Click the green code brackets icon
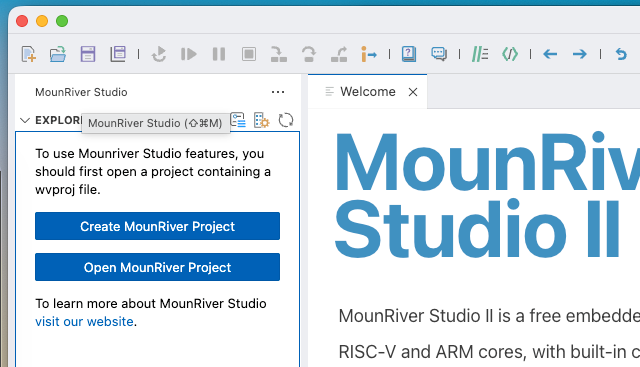Image resolution: width=640 pixels, height=367 pixels. click(x=510, y=54)
